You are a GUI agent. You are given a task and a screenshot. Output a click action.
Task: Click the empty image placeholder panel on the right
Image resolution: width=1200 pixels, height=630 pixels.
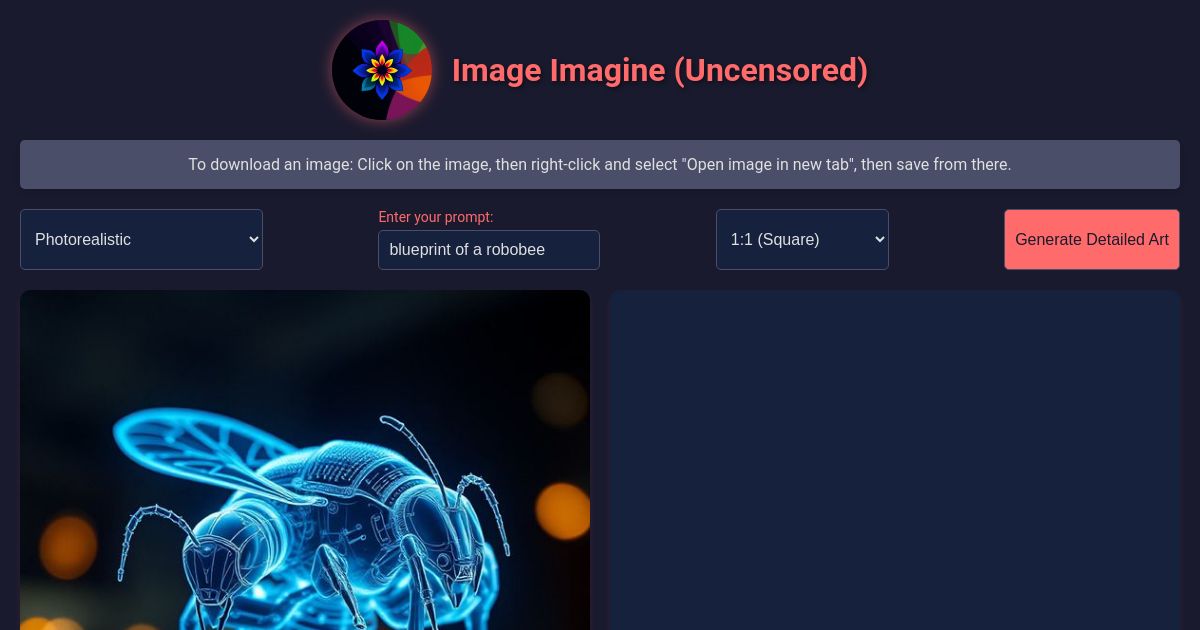click(x=895, y=460)
